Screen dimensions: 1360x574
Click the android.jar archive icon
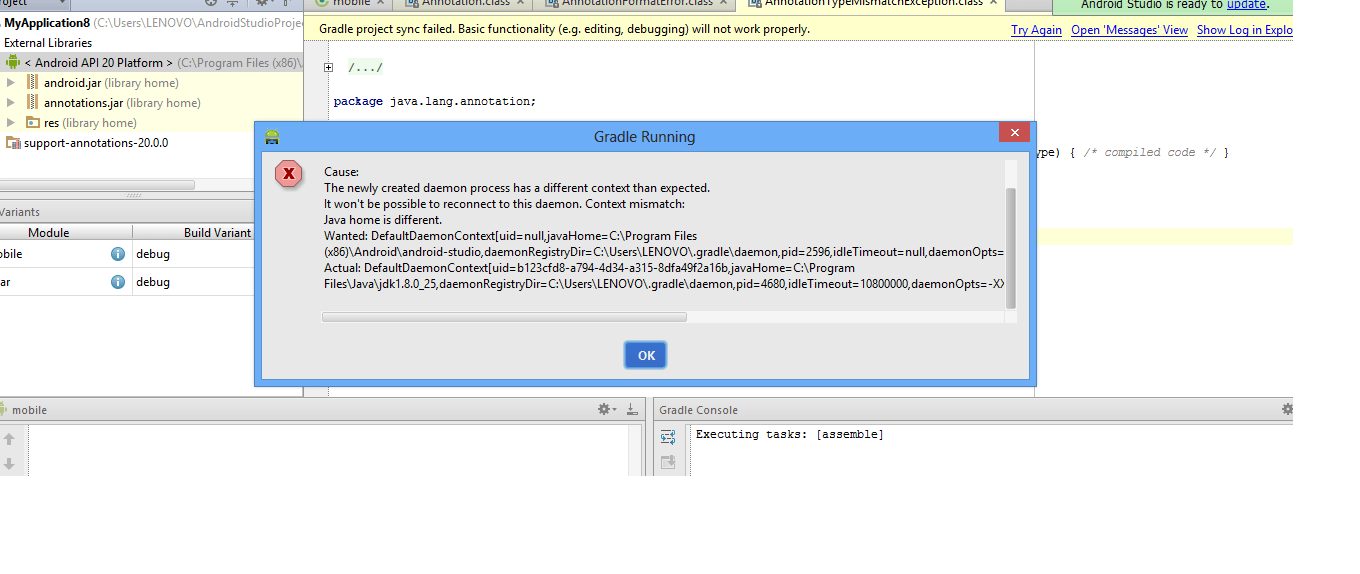tap(32, 83)
